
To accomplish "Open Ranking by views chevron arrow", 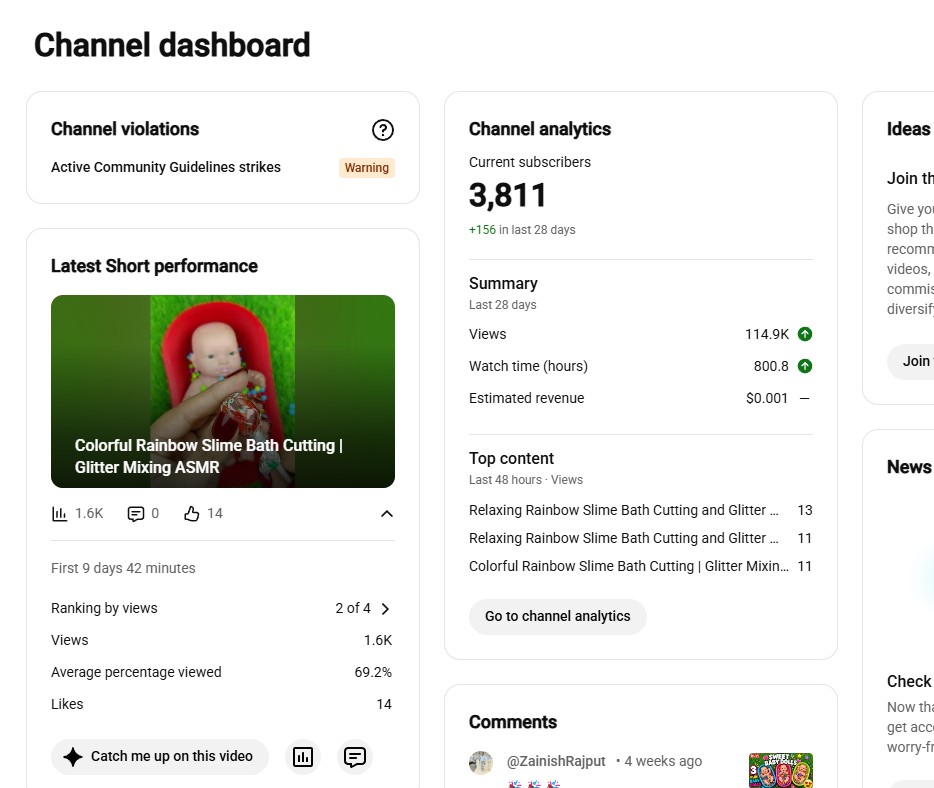I will point(385,609).
